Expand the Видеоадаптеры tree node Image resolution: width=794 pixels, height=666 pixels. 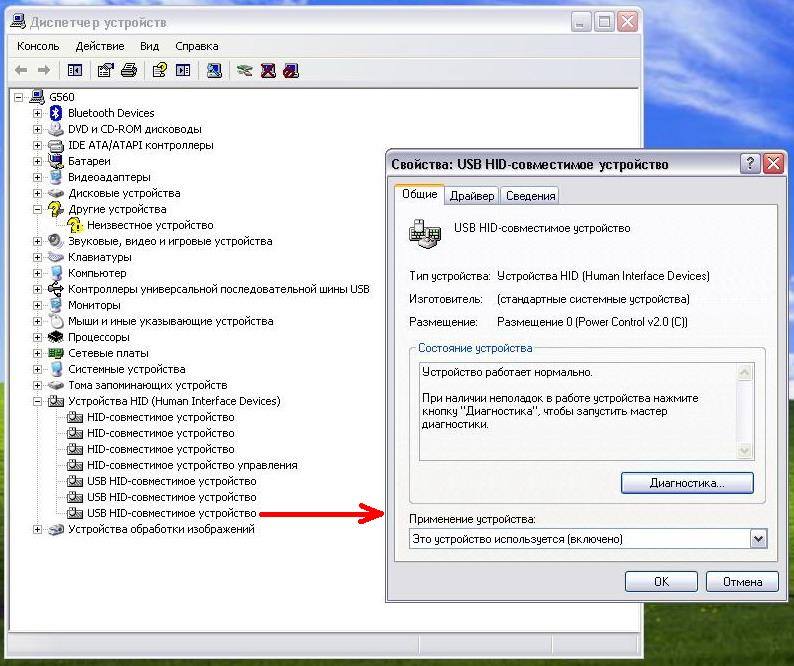38,177
